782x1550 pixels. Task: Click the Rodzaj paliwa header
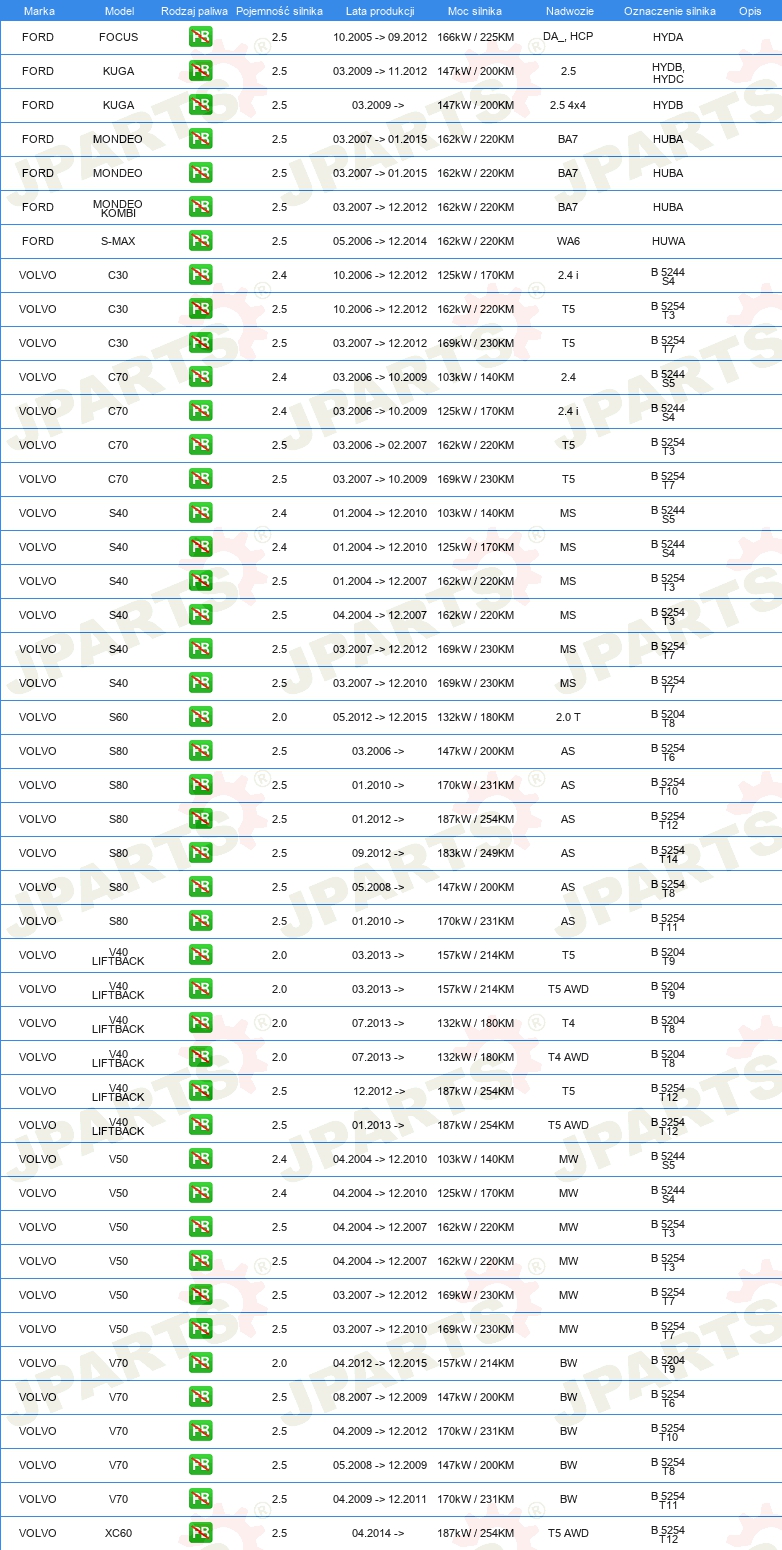pyautogui.click(x=195, y=11)
